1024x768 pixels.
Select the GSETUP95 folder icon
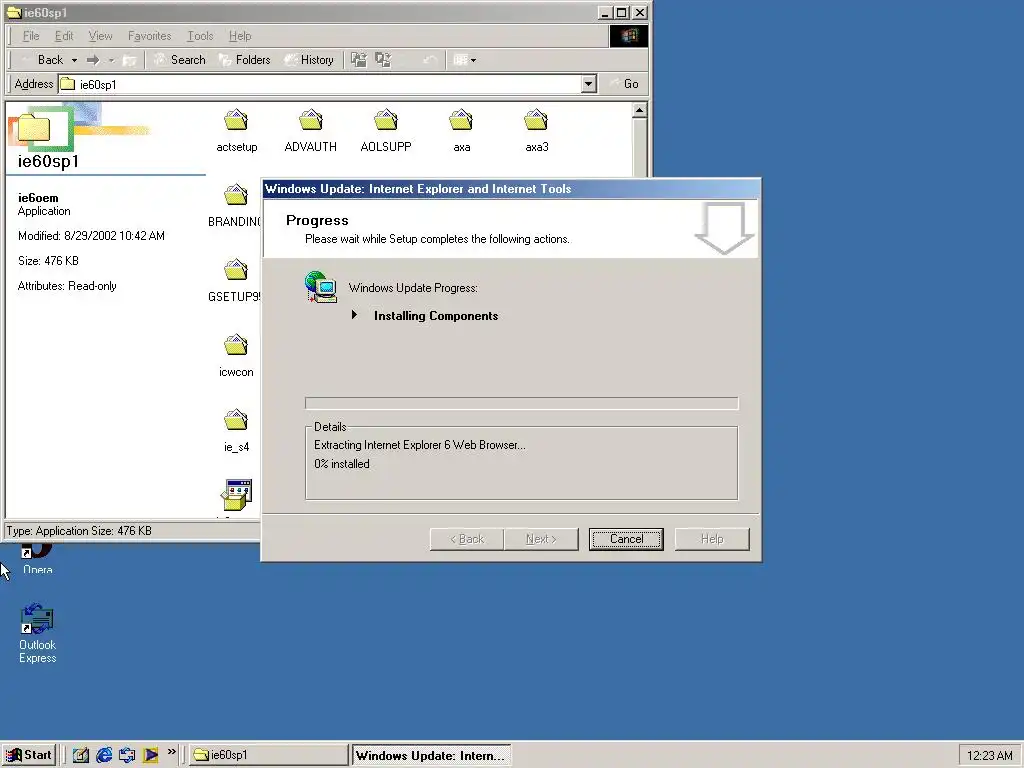coord(236,270)
